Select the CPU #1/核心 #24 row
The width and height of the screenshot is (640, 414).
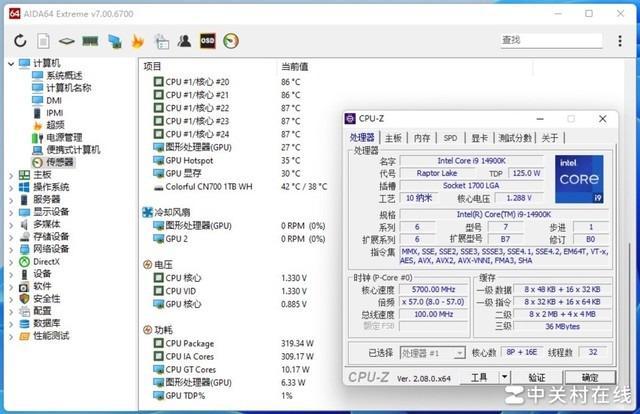click(x=227, y=134)
